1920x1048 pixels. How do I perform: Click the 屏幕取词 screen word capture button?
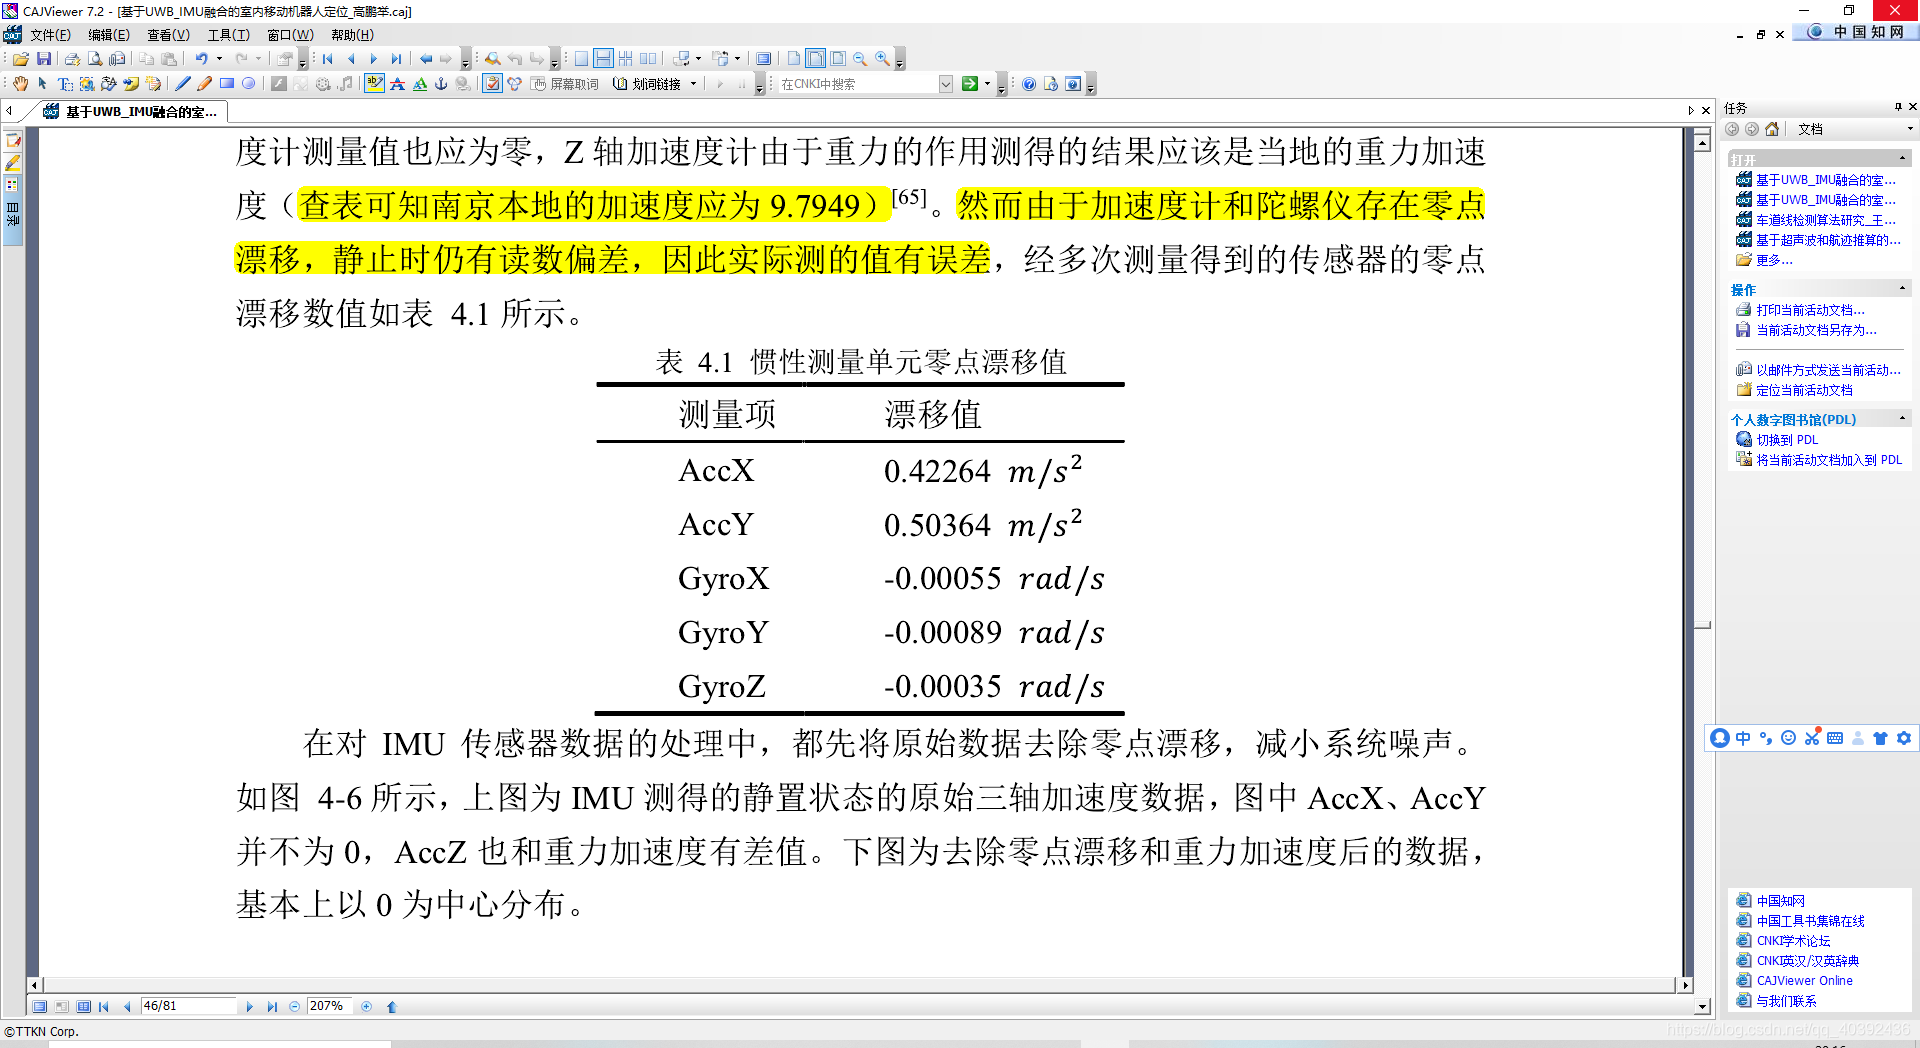click(x=566, y=84)
